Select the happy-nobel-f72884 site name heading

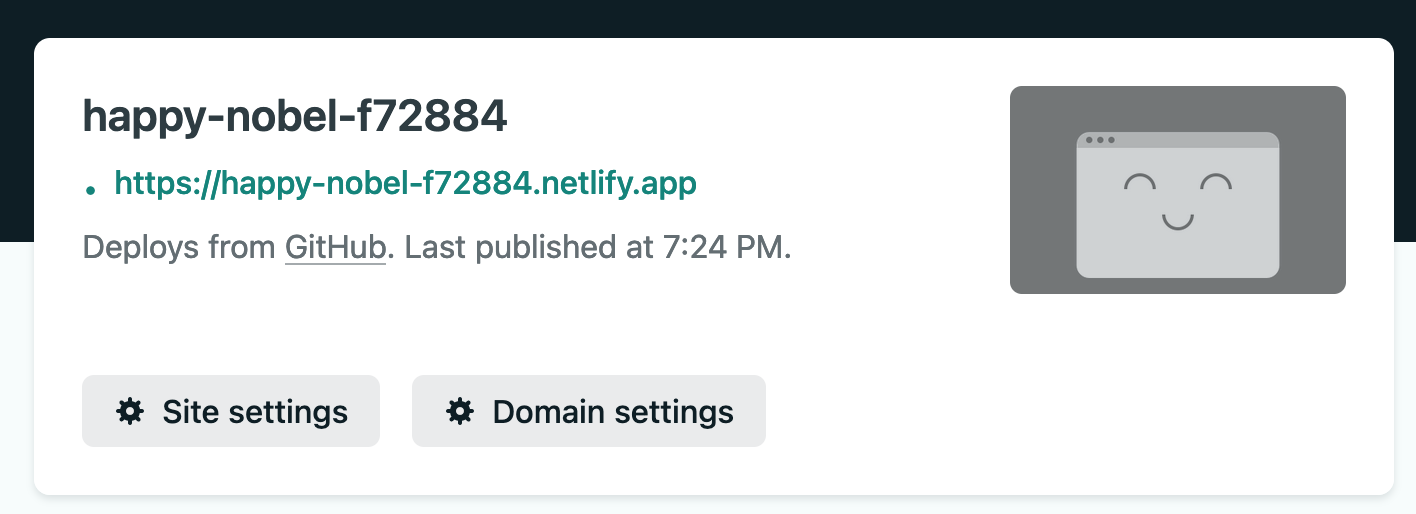pyautogui.click(x=295, y=118)
